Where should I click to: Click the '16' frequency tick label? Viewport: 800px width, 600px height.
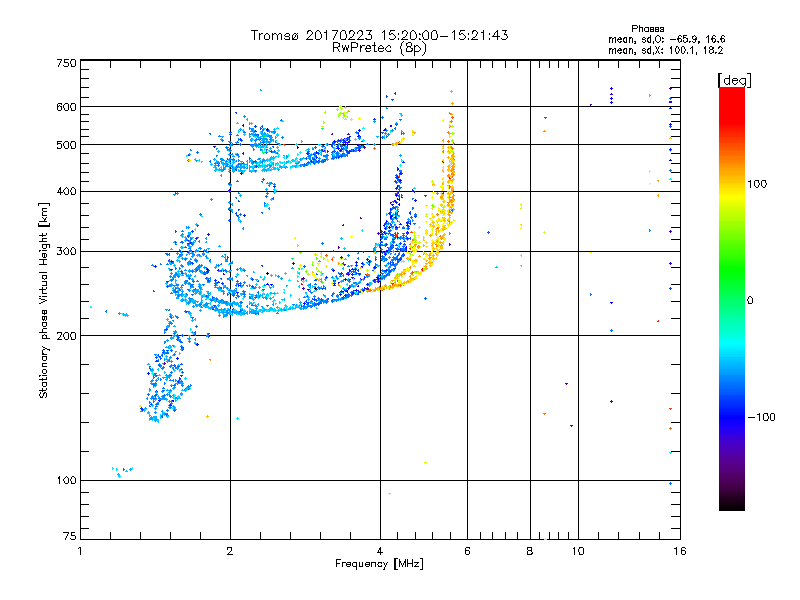(x=680, y=551)
